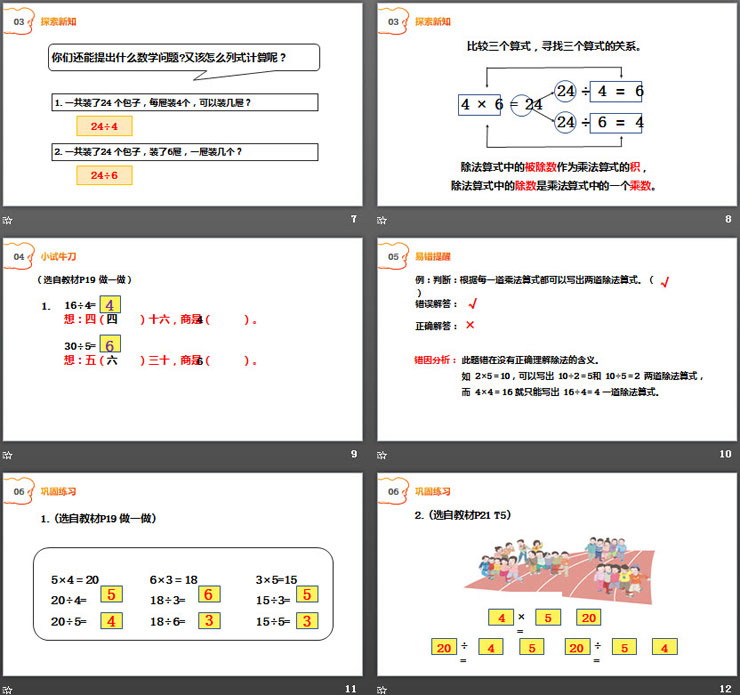Click the slide number 7 label
The width and height of the screenshot is (740, 695).
click(x=354, y=219)
